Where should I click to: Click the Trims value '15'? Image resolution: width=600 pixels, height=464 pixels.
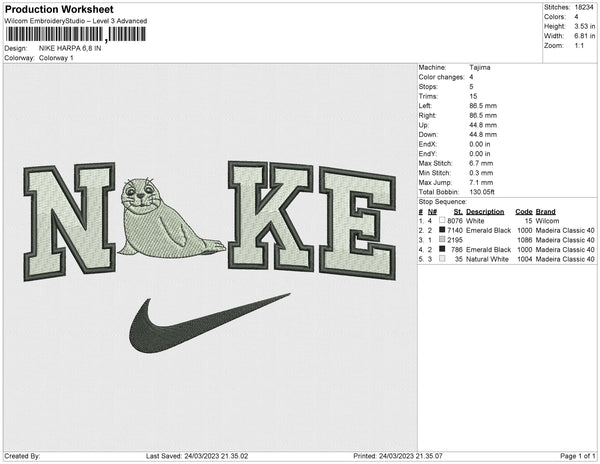[473, 96]
